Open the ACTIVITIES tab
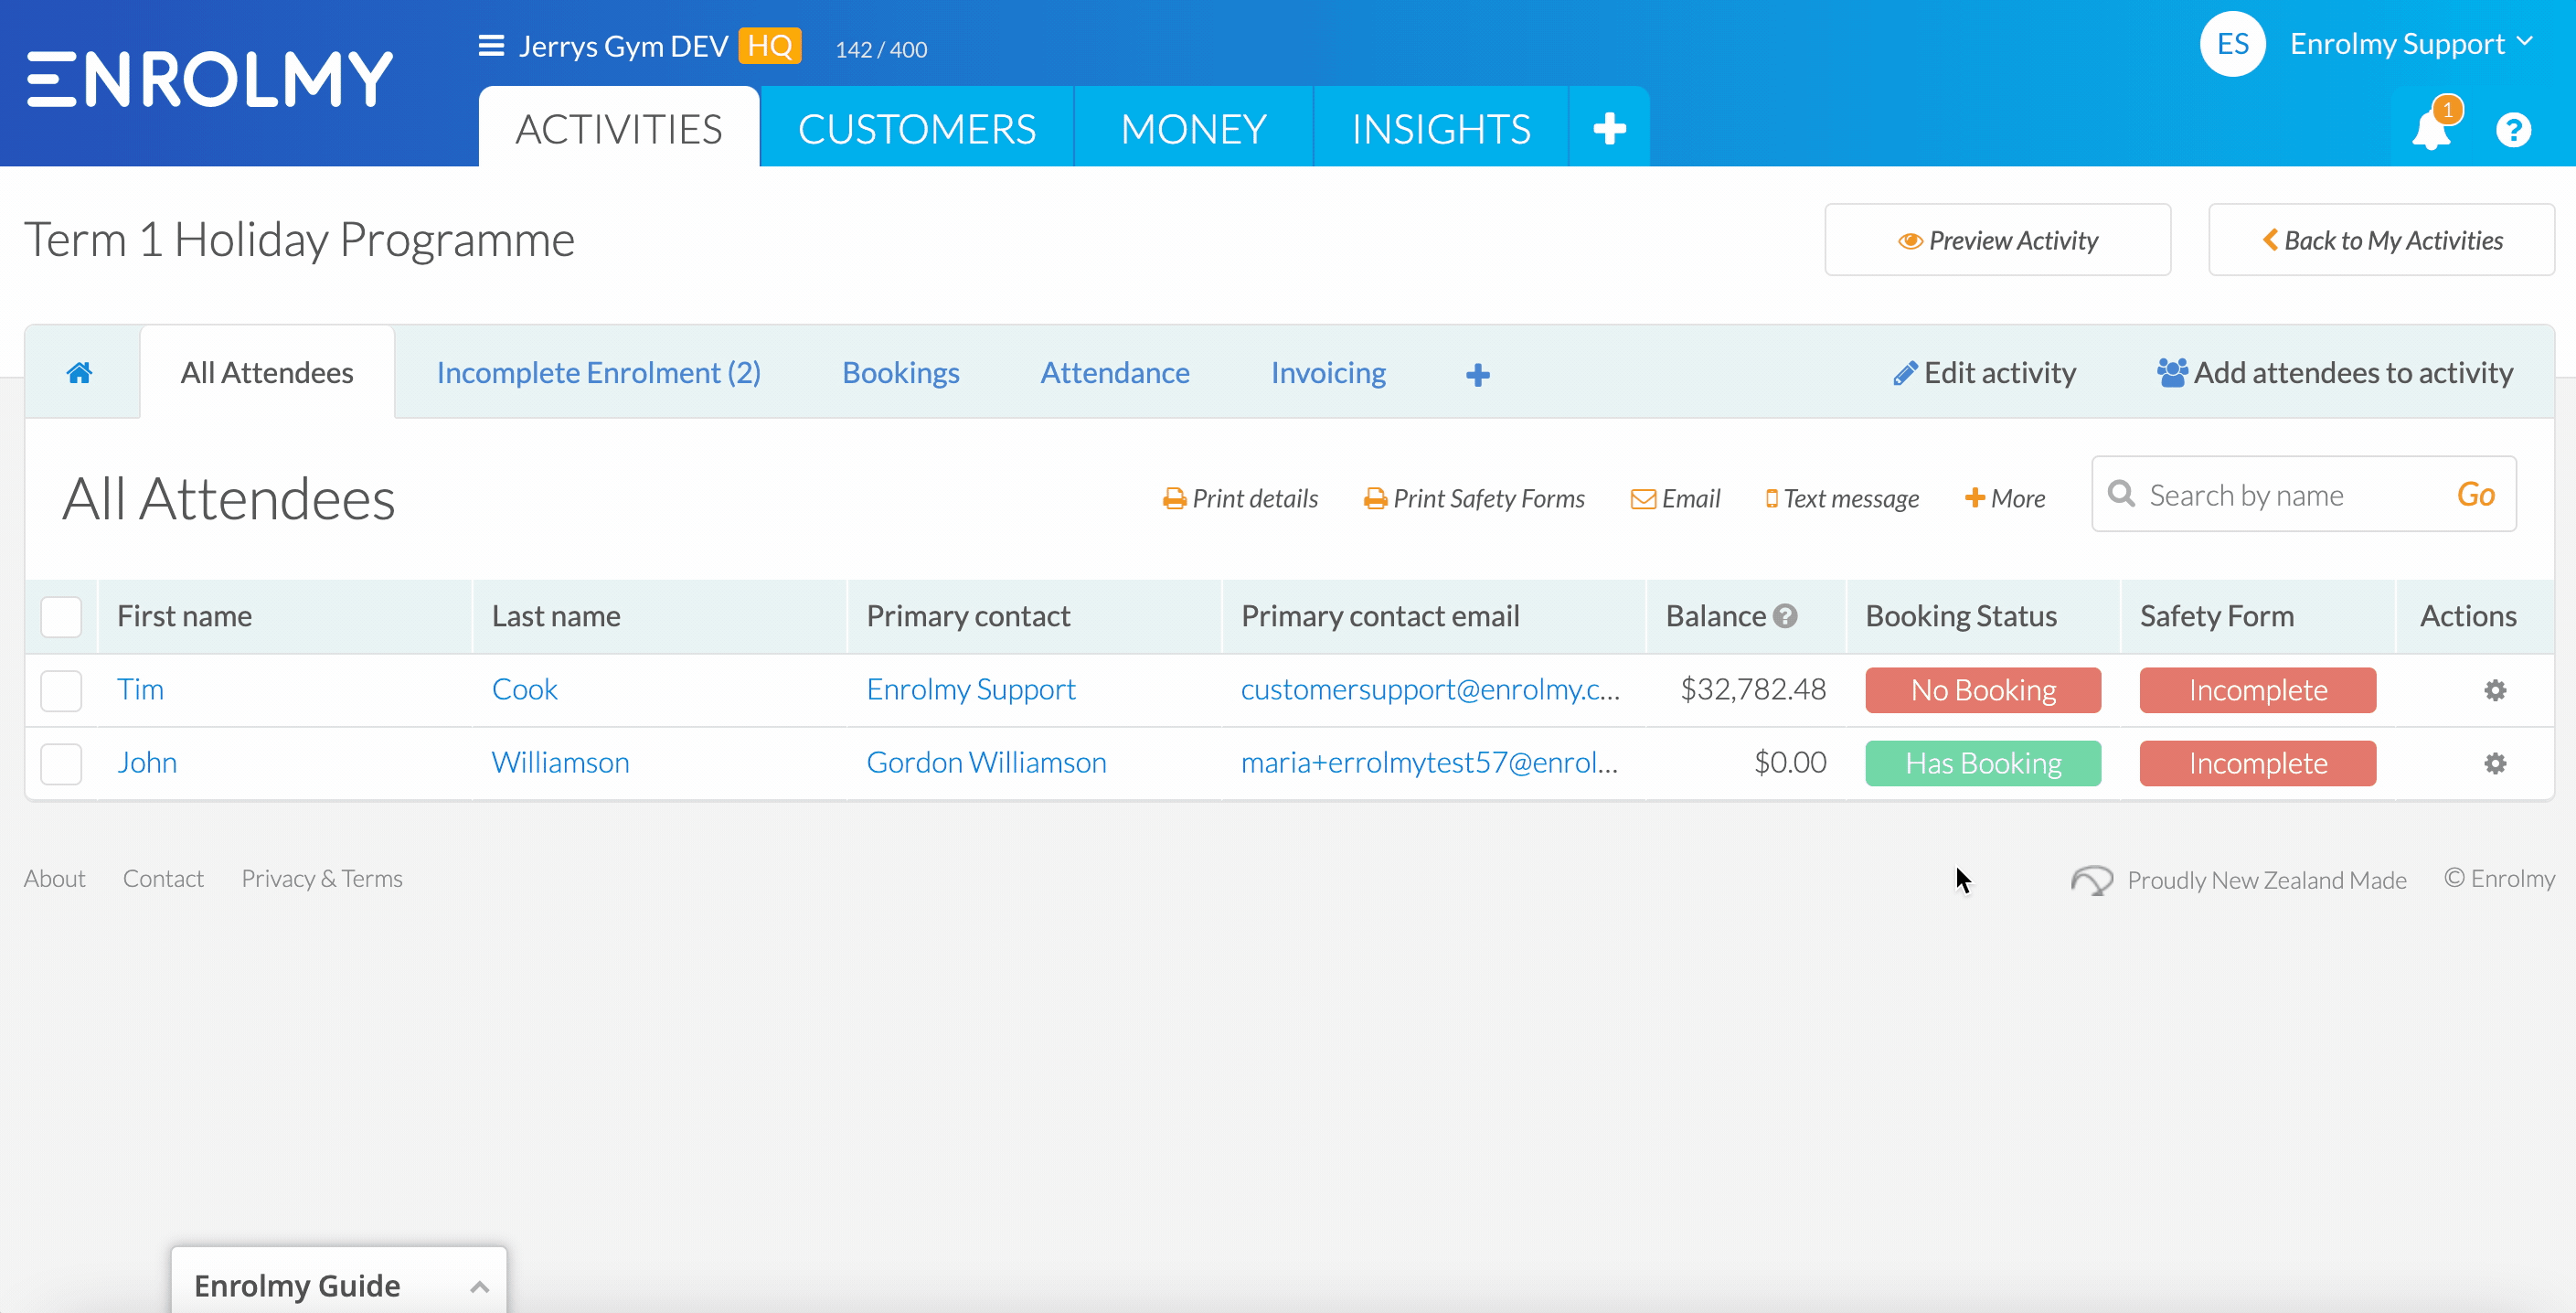2576x1313 pixels. pos(619,128)
